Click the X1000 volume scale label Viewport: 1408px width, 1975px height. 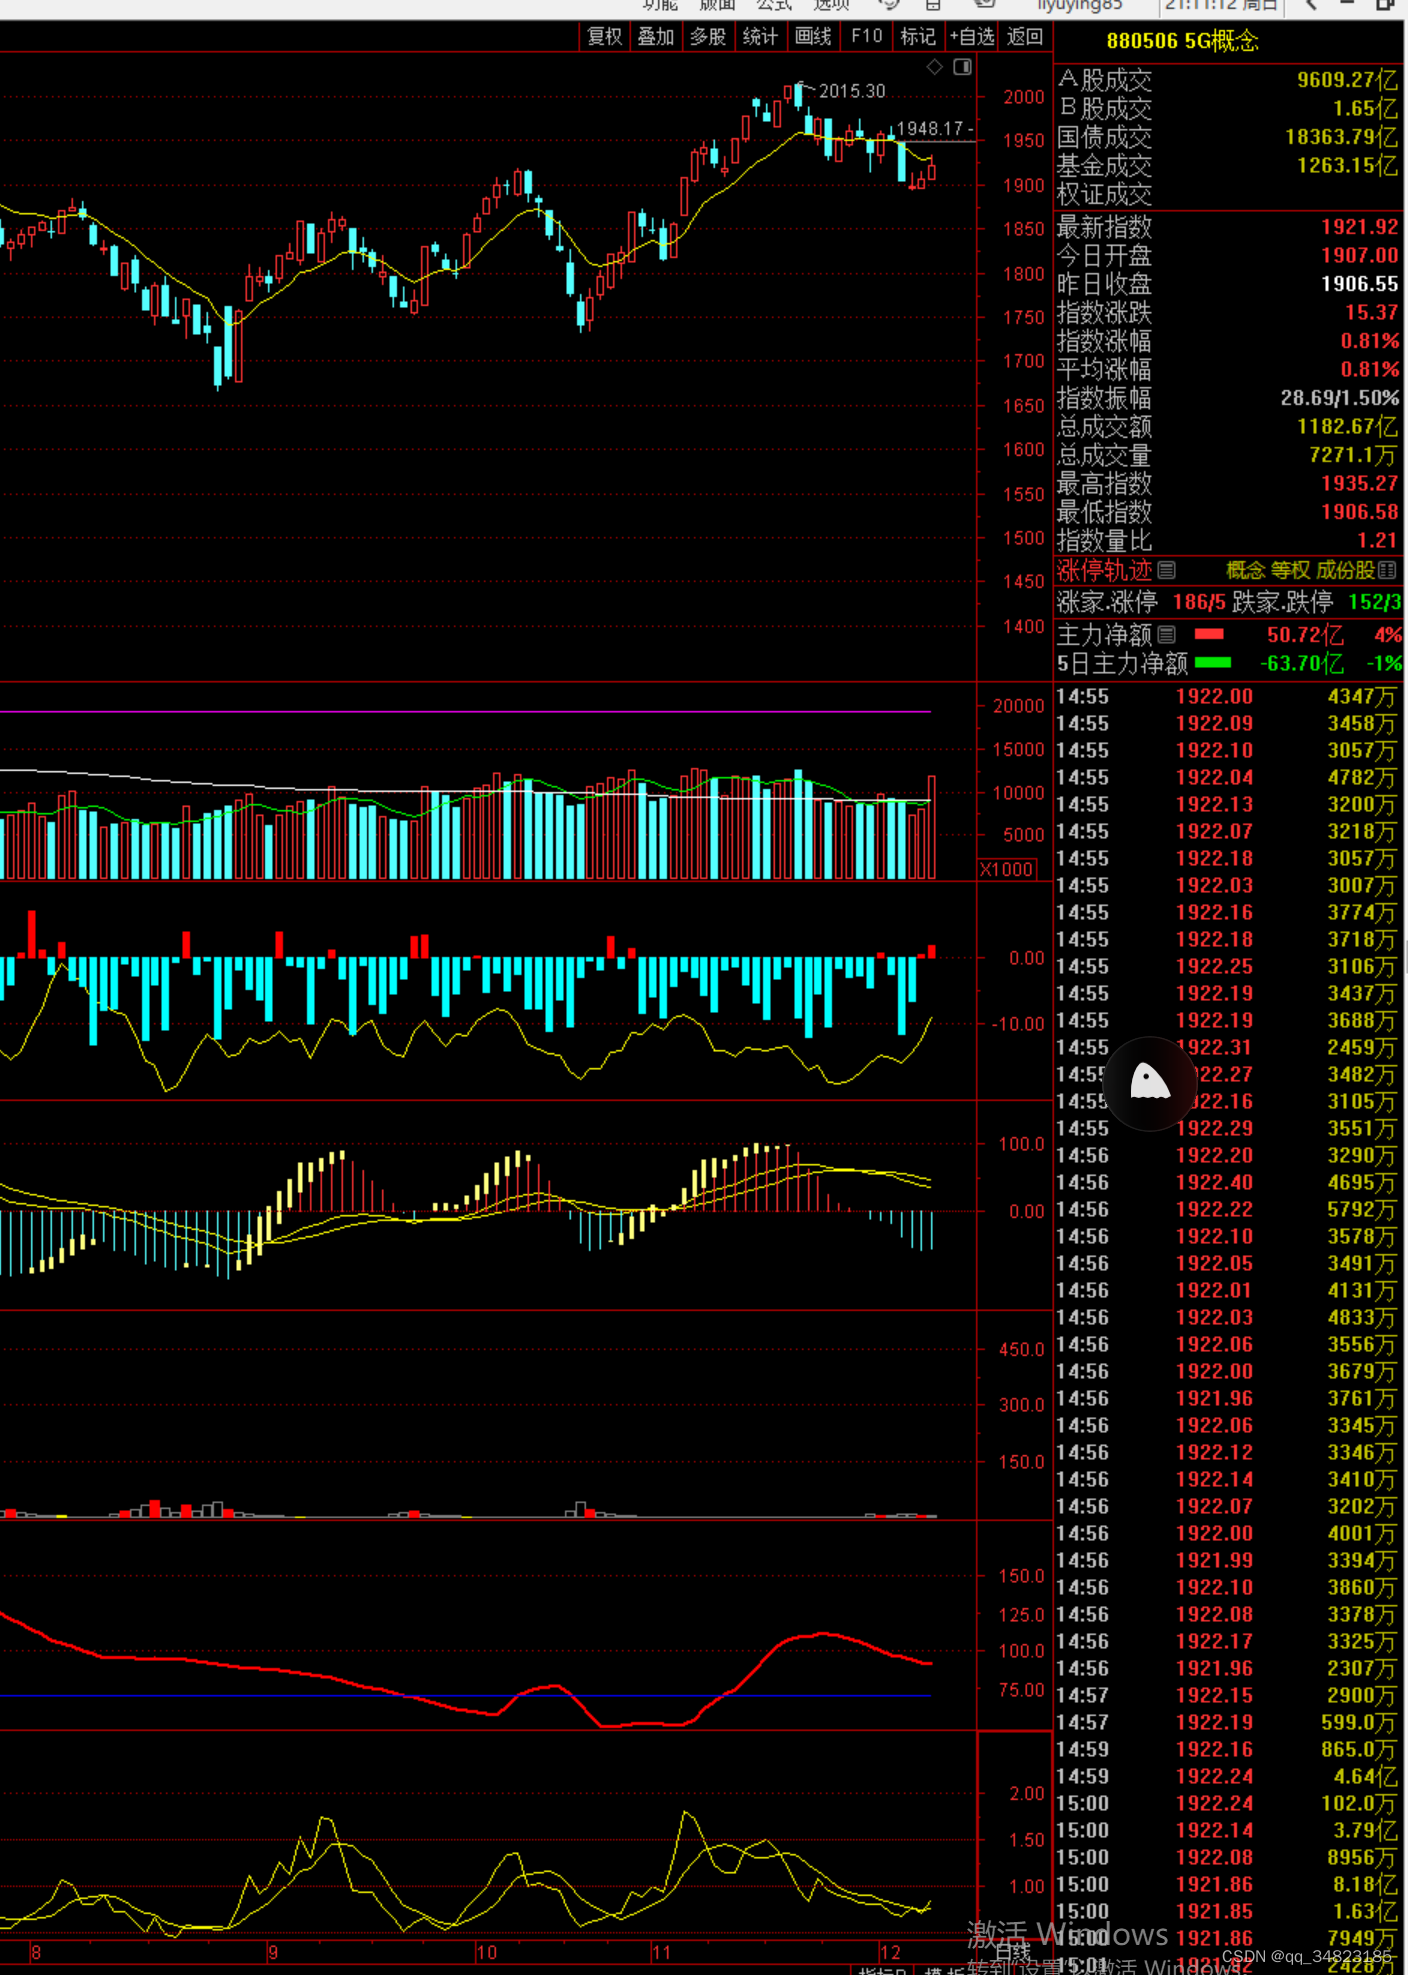1006,869
